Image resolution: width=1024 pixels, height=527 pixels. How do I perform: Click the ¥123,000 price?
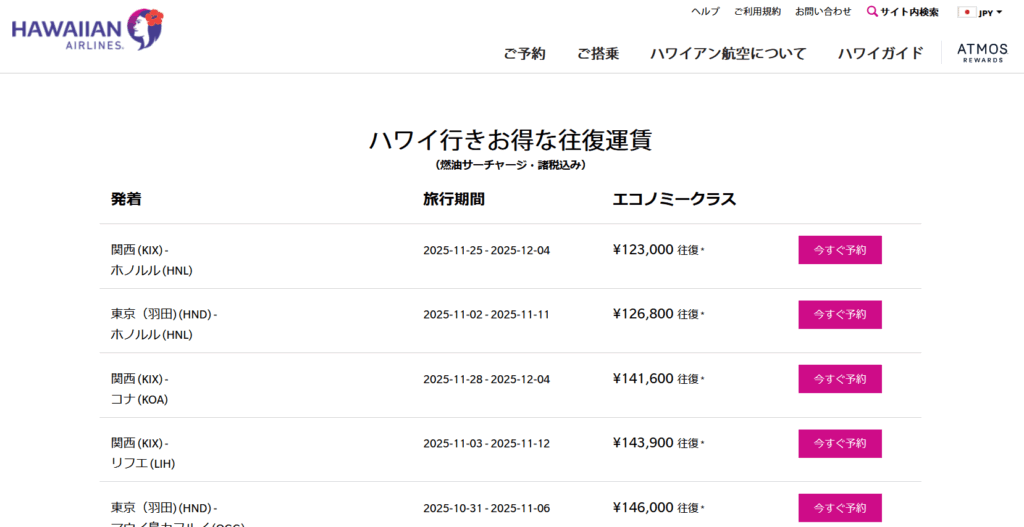(x=643, y=249)
